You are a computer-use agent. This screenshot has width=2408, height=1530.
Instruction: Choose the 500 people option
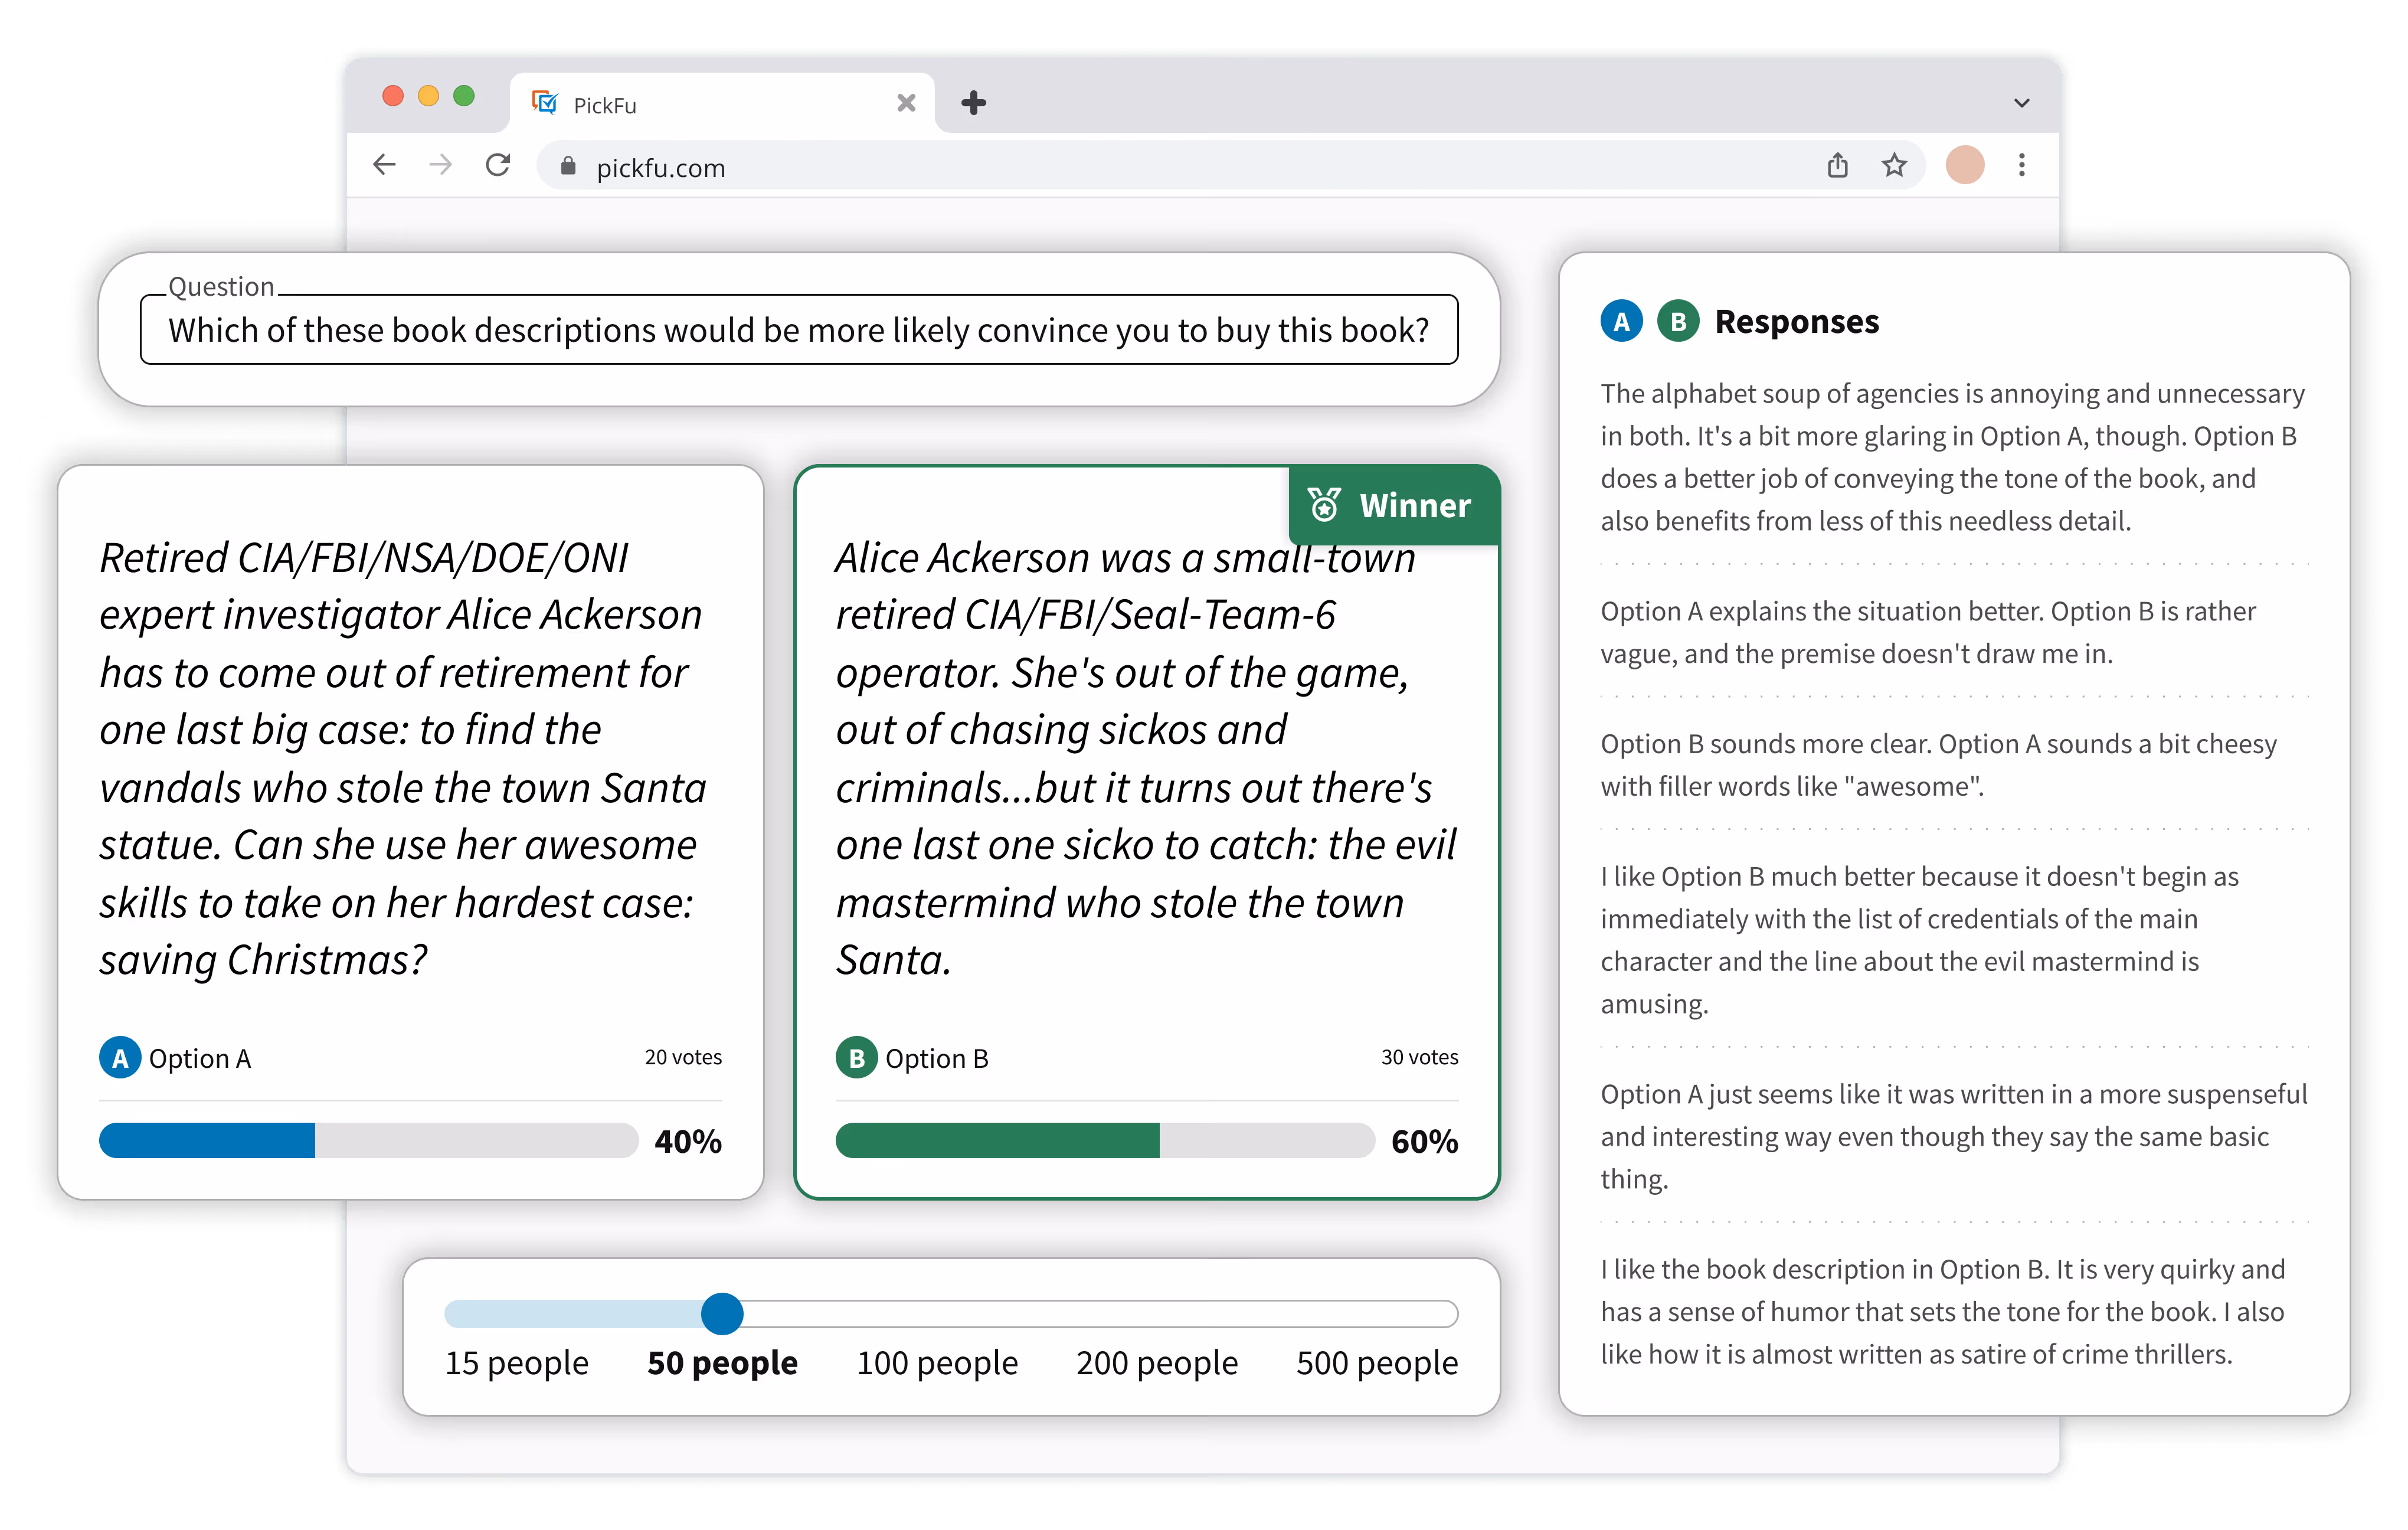click(x=1376, y=1362)
